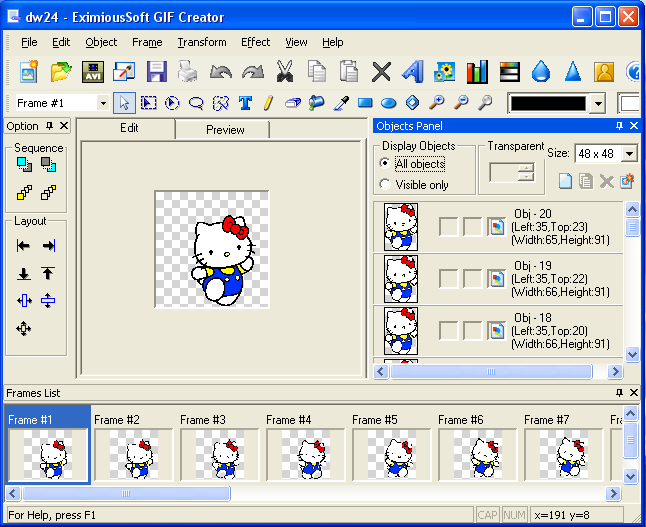Select the Eyedropper color picker tool
646x527 pixels.
341,103
